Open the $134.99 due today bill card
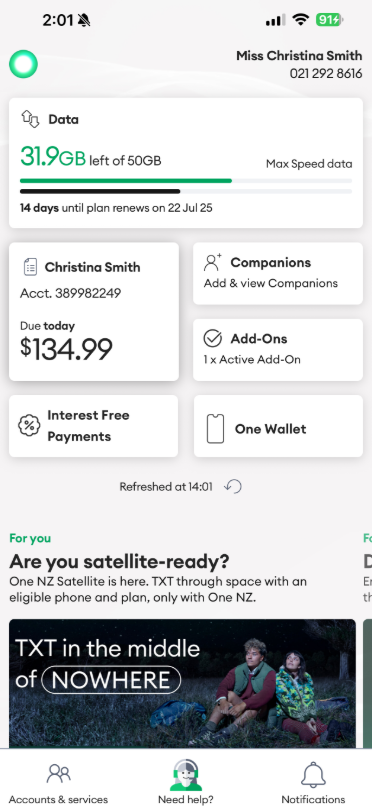 [94, 312]
